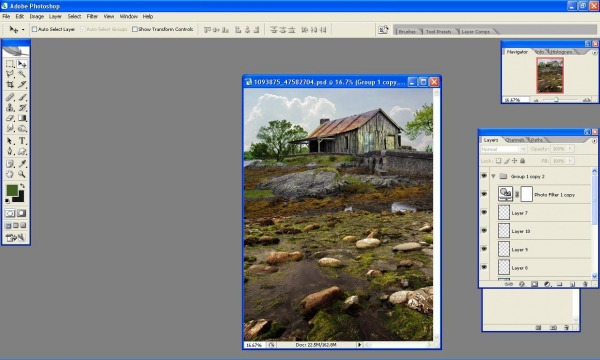Select the Eyedropper tool

(22, 164)
